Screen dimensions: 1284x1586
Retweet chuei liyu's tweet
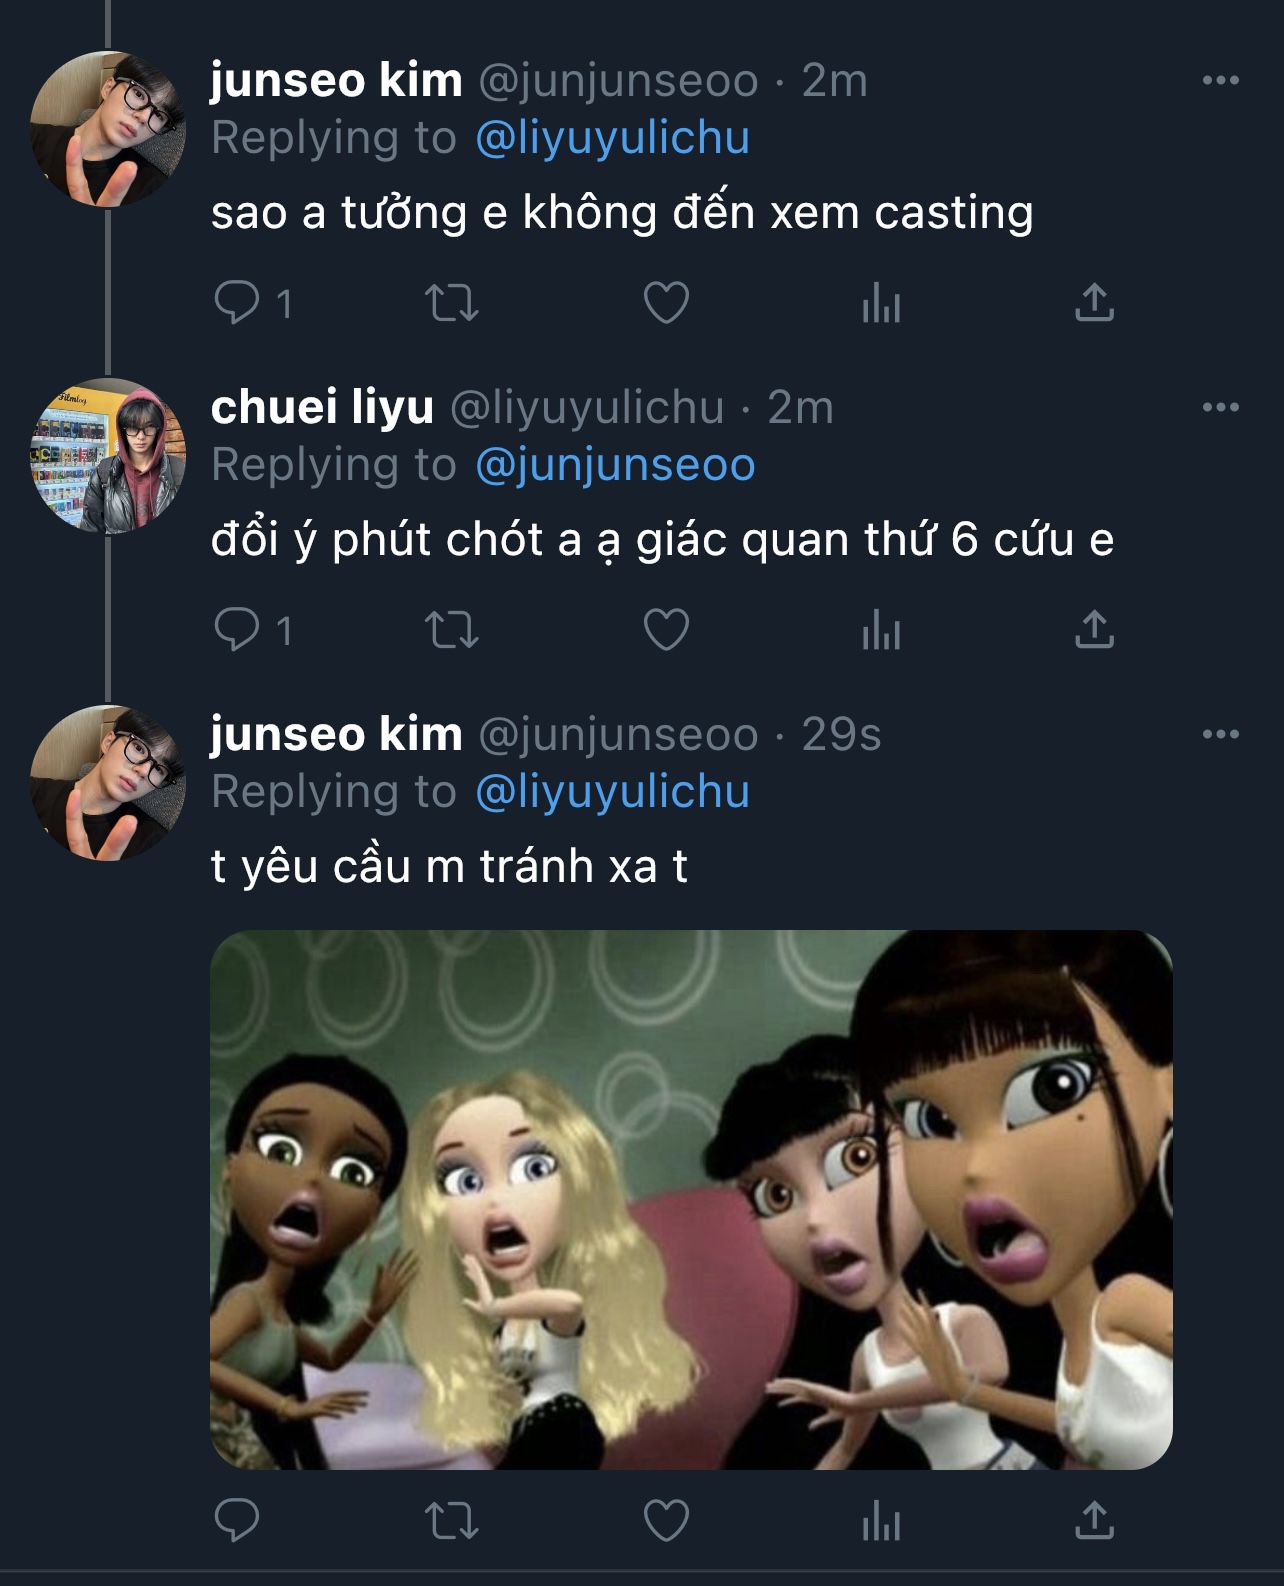(452, 629)
